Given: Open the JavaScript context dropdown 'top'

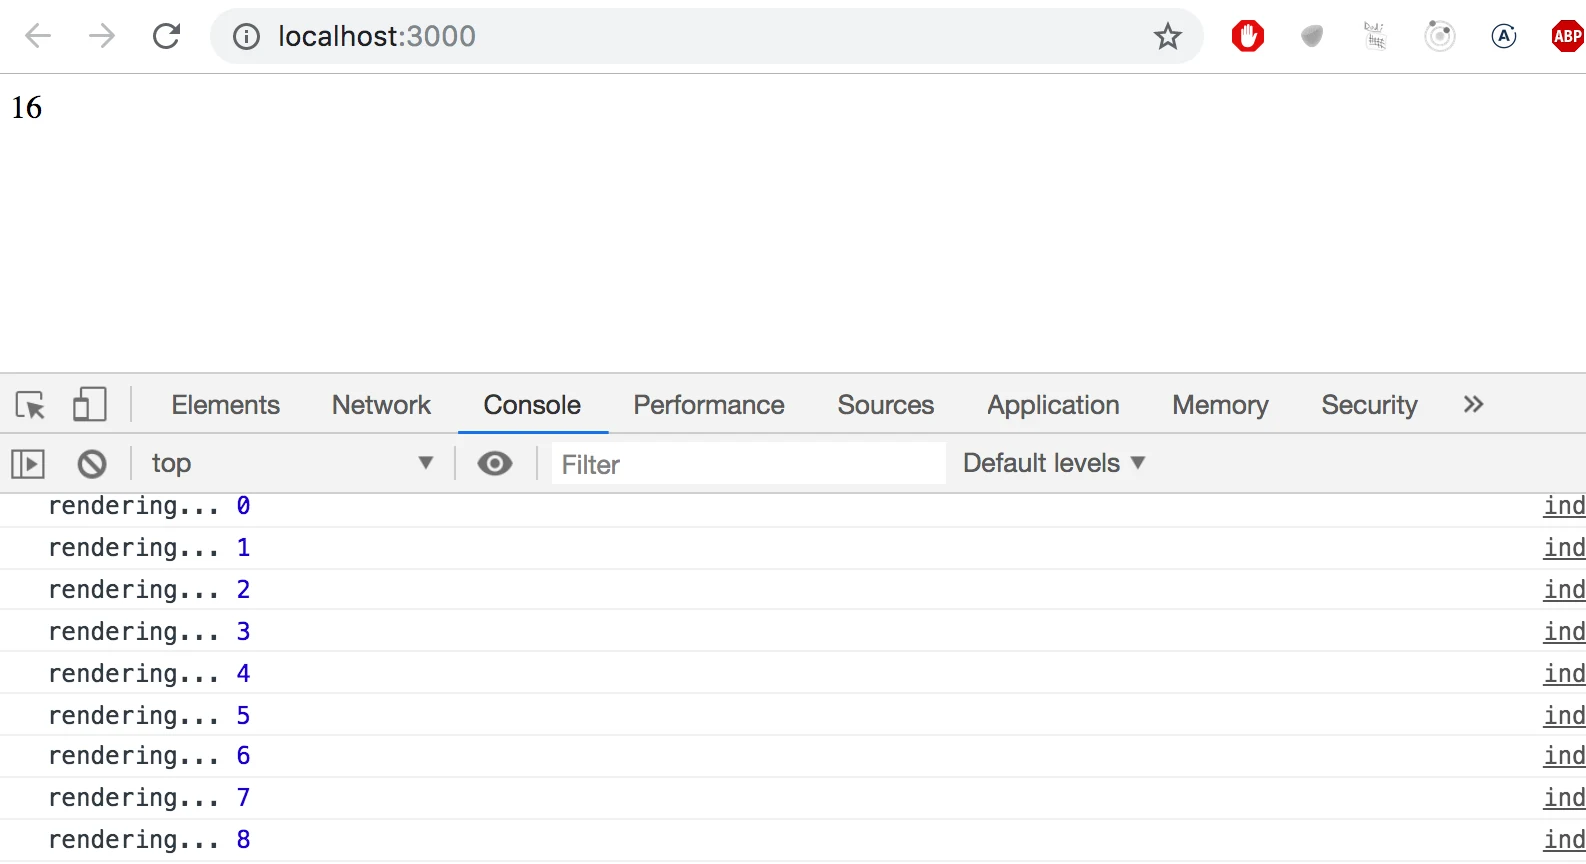Looking at the screenshot, I should click(292, 464).
